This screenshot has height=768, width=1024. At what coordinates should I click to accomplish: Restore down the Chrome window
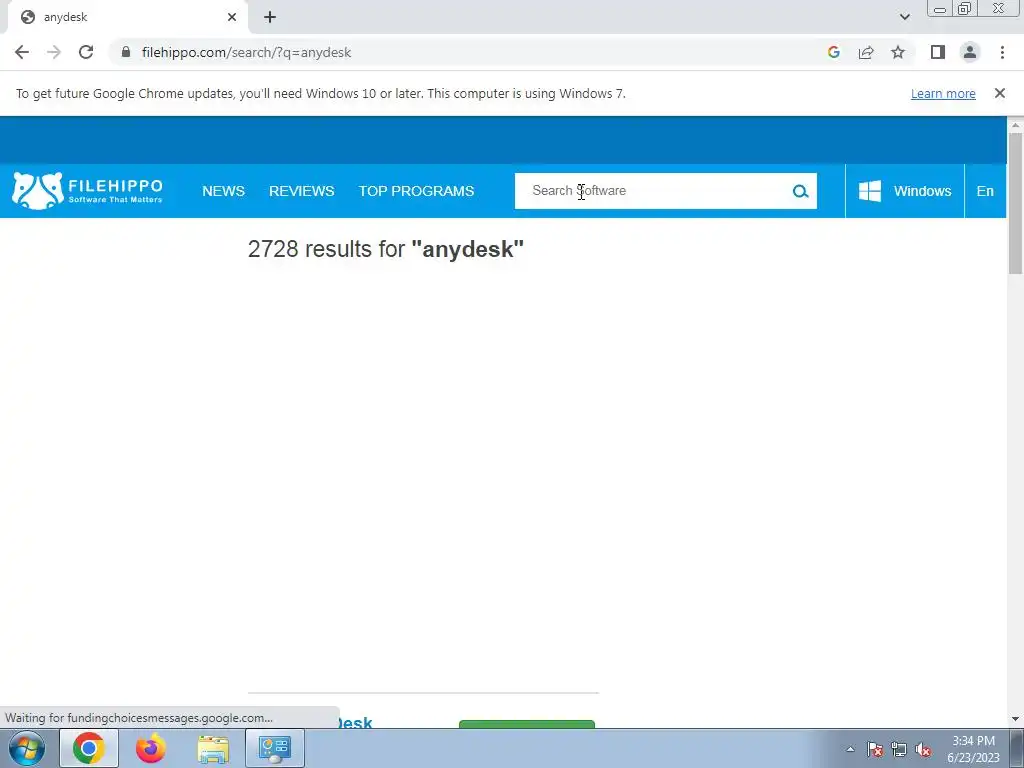click(x=965, y=9)
